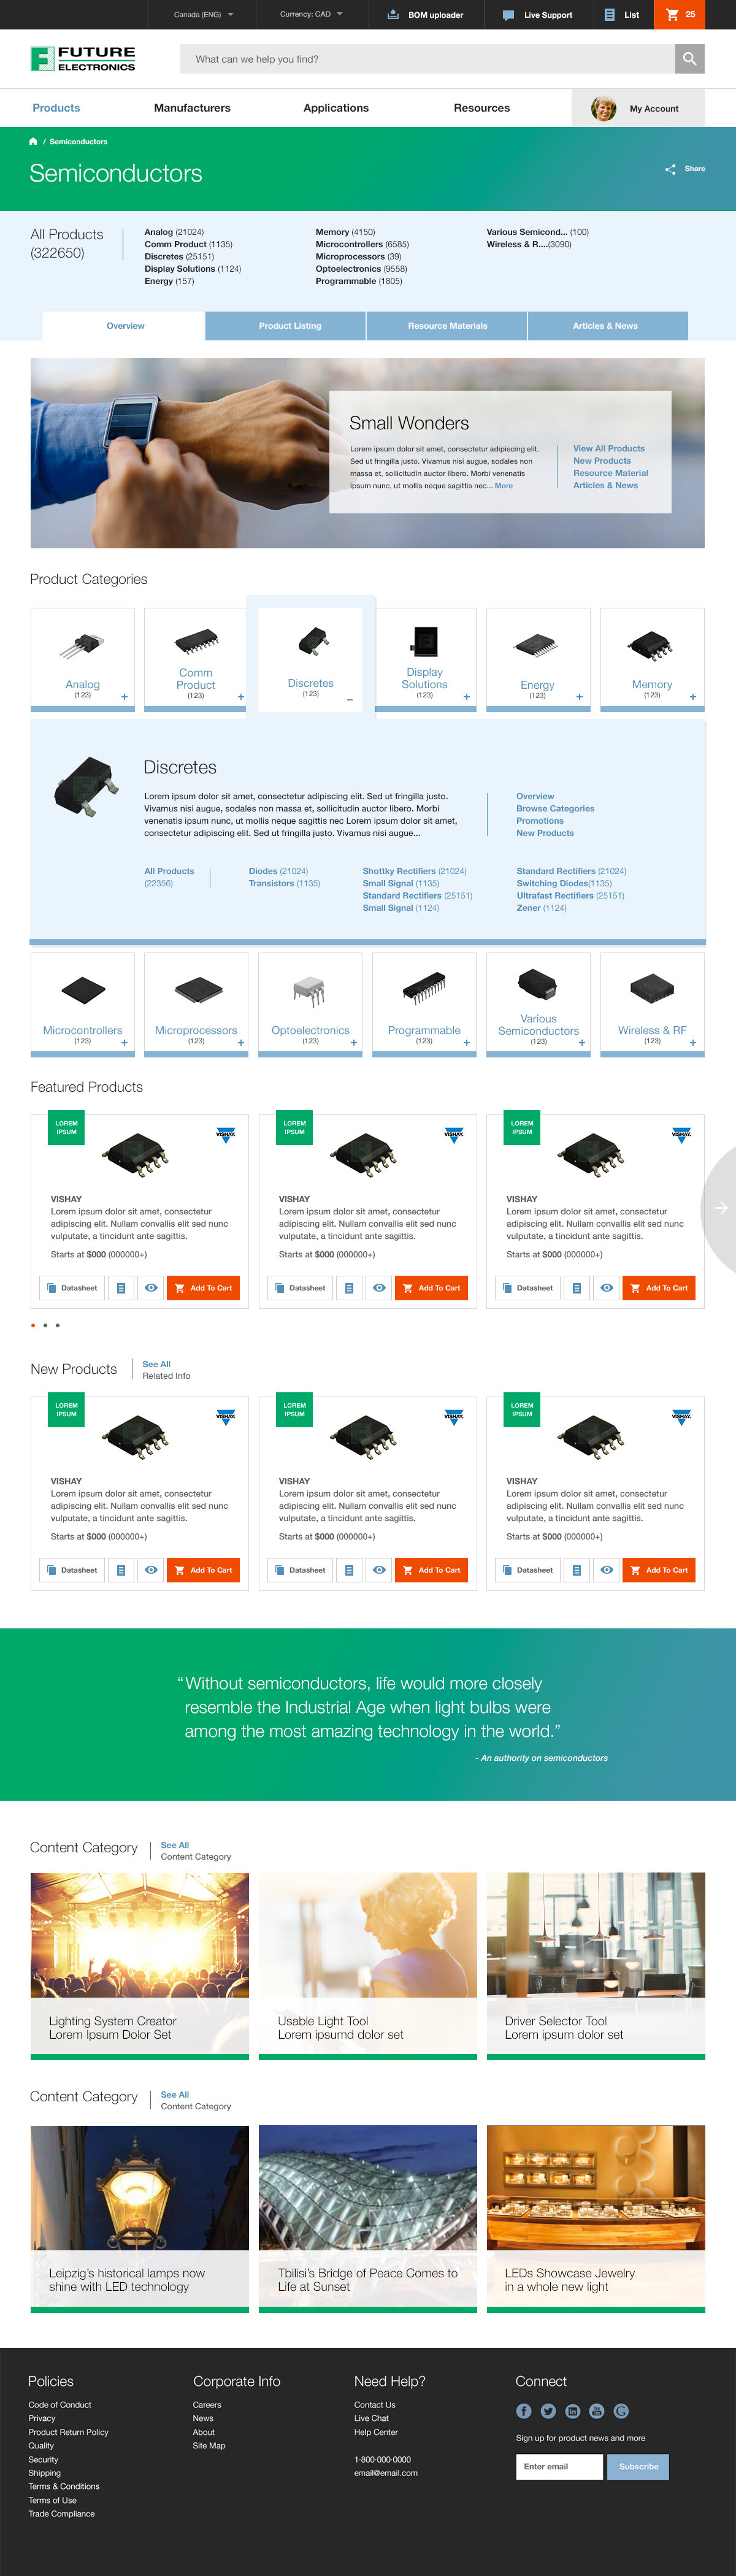Click Diodes (21024) in Discretes panel
This screenshot has height=2576, width=736.
point(278,871)
